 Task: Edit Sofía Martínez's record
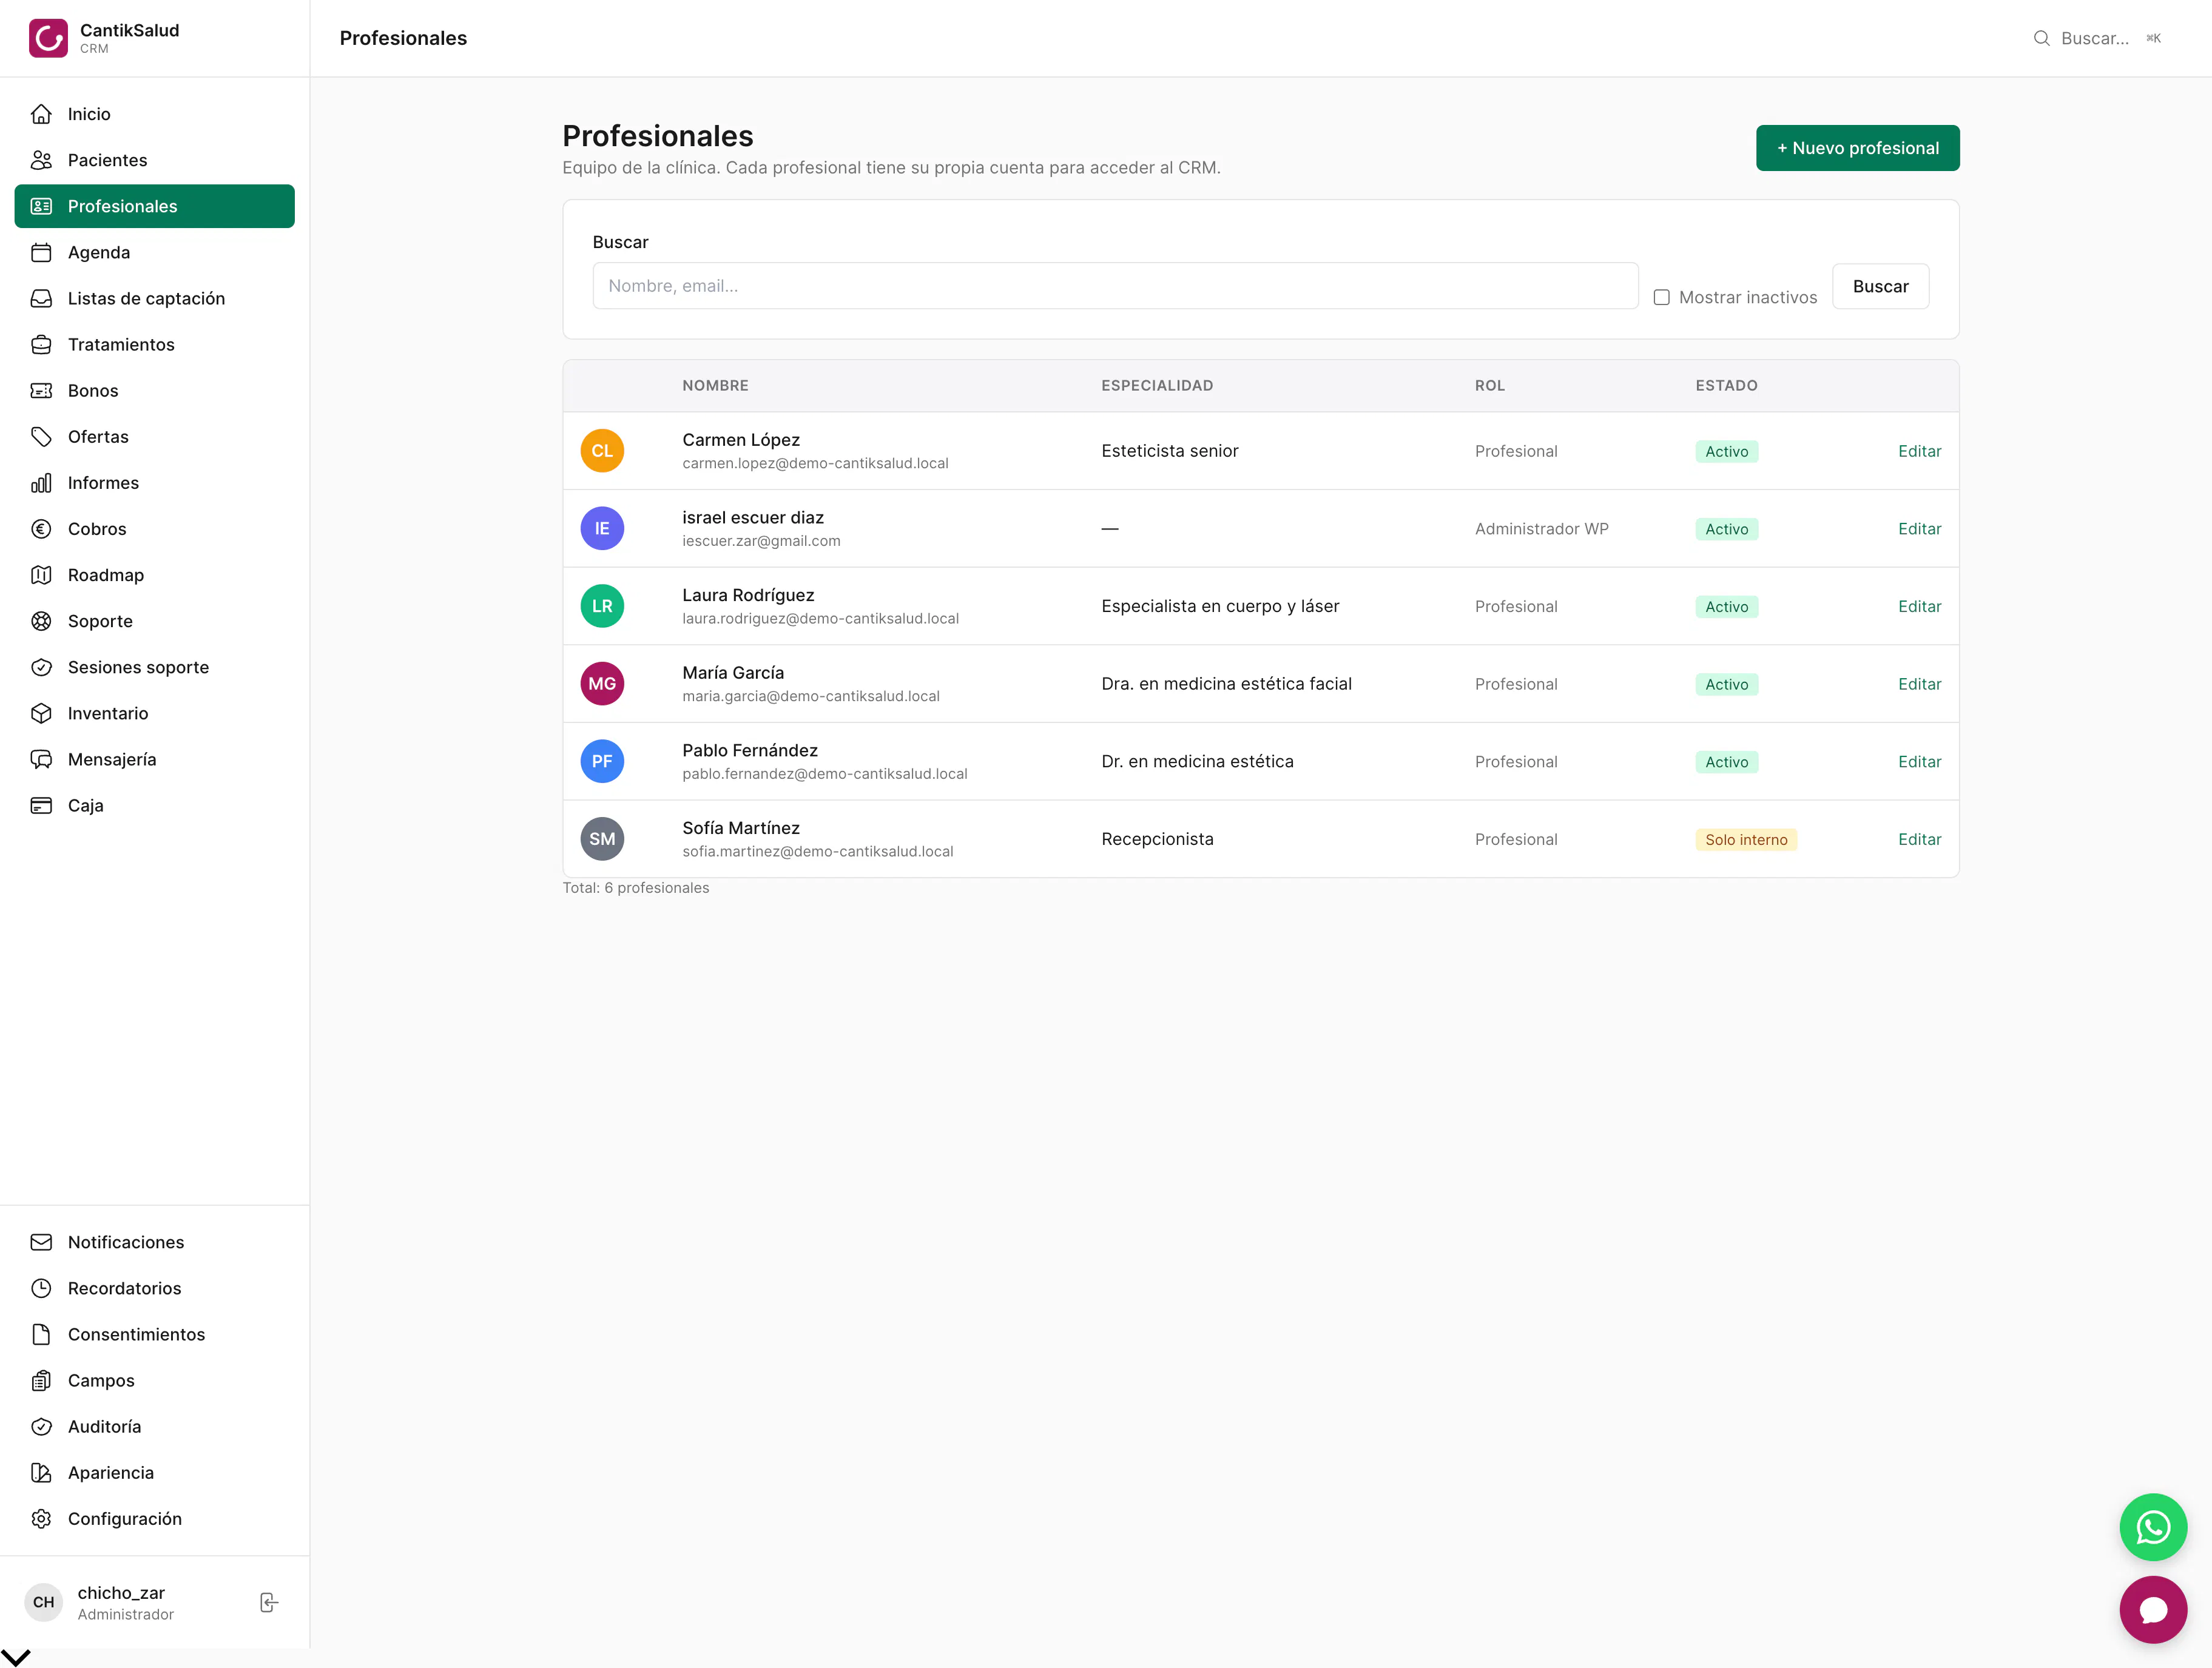click(x=1919, y=839)
